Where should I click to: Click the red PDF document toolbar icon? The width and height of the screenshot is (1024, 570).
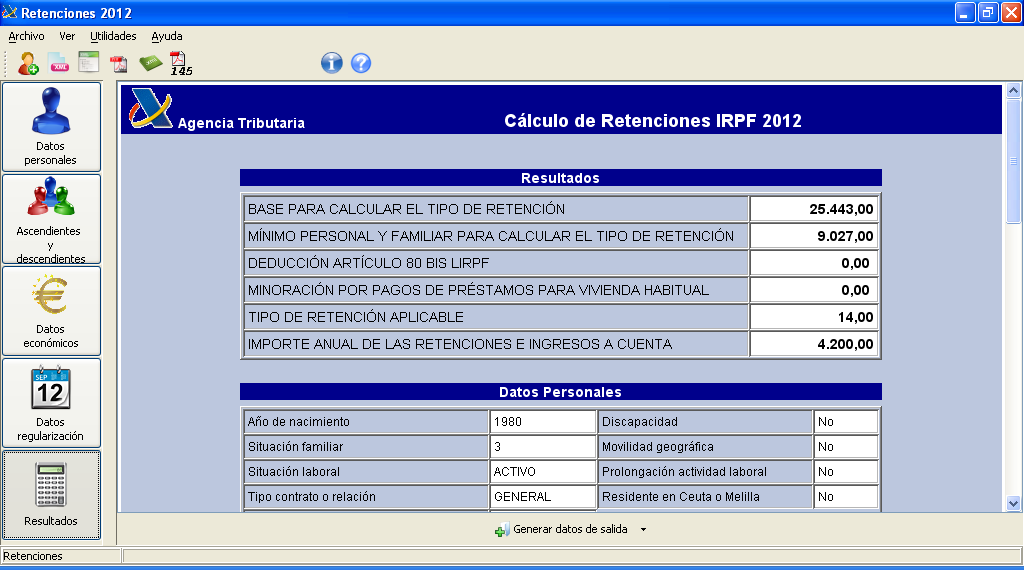pyautogui.click(x=119, y=64)
